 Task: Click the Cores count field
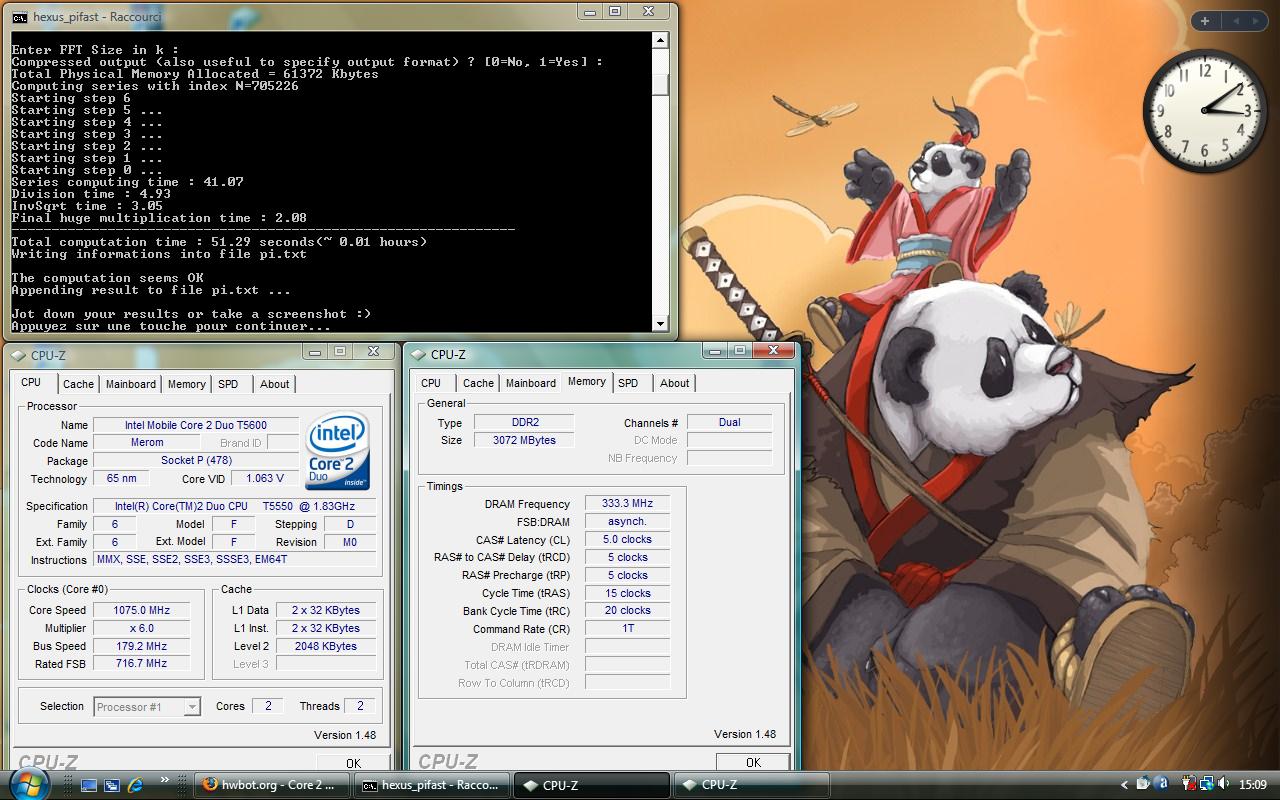267,706
